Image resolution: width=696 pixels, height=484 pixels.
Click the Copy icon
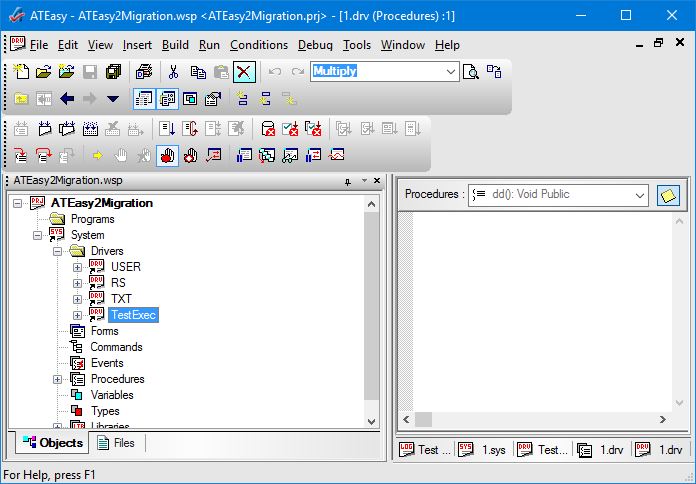(198, 71)
